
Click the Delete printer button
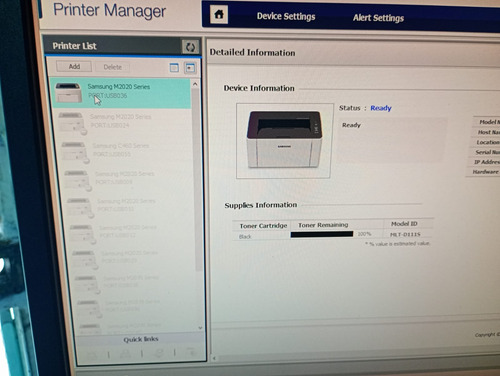[x=113, y=67]
